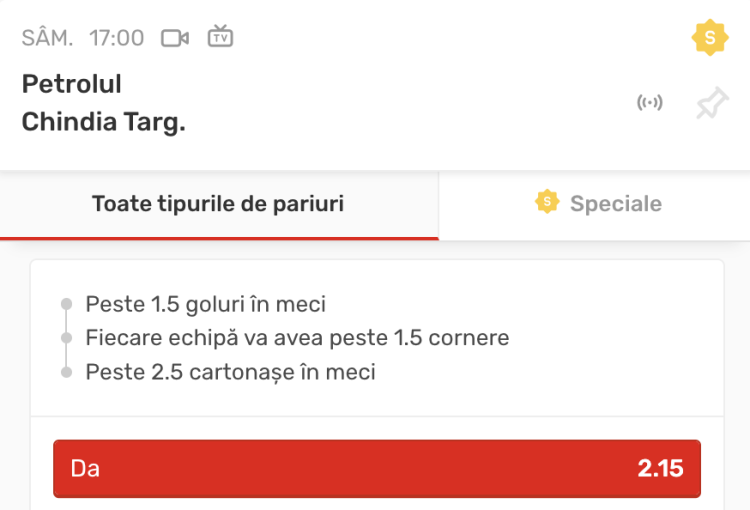This screenshot has height=510, width=750.
Task: Click the TV broadcast icon
Action: pyautogui.click(x=220, y=38)
